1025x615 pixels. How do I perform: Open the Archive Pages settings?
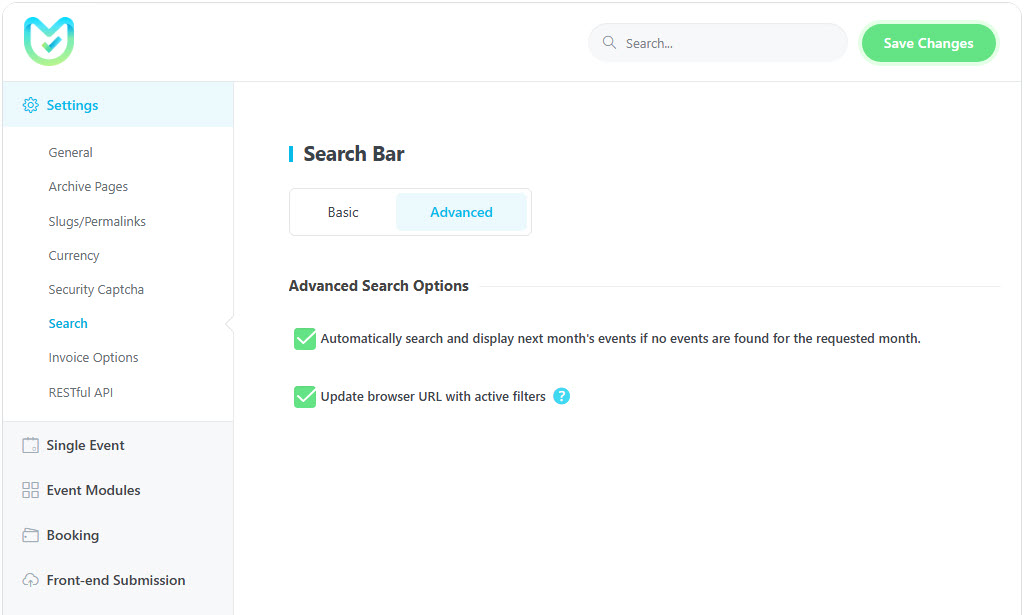88,187
